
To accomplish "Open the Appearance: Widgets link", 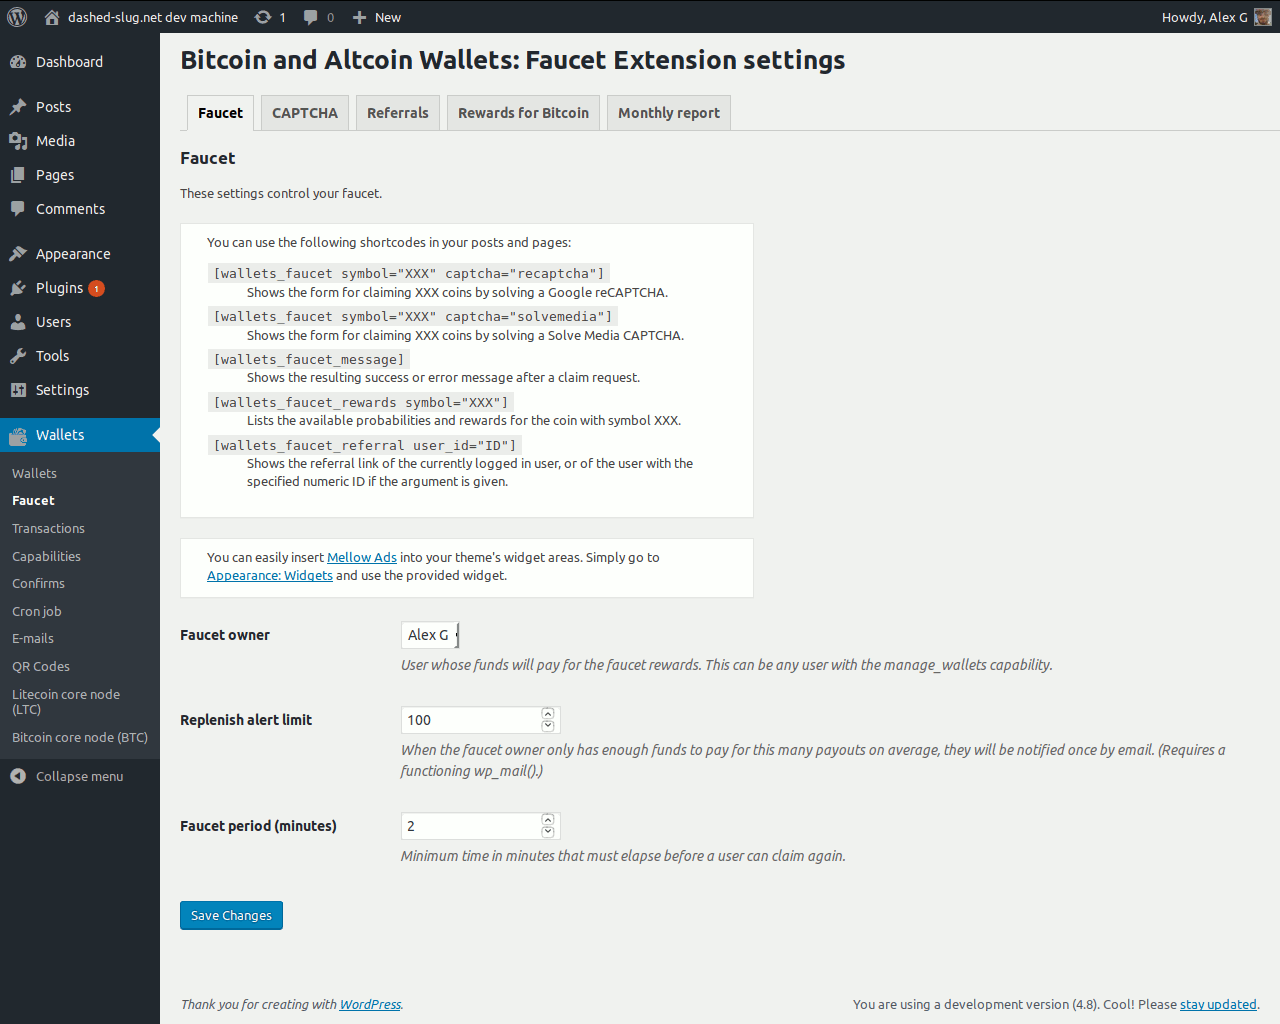I will 270,576.
